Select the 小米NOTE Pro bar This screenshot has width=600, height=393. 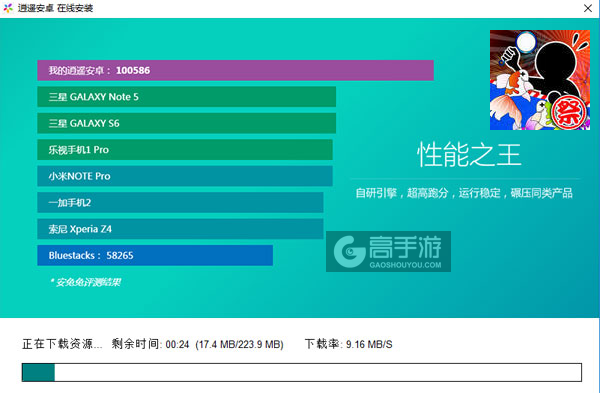click(185, 176)
